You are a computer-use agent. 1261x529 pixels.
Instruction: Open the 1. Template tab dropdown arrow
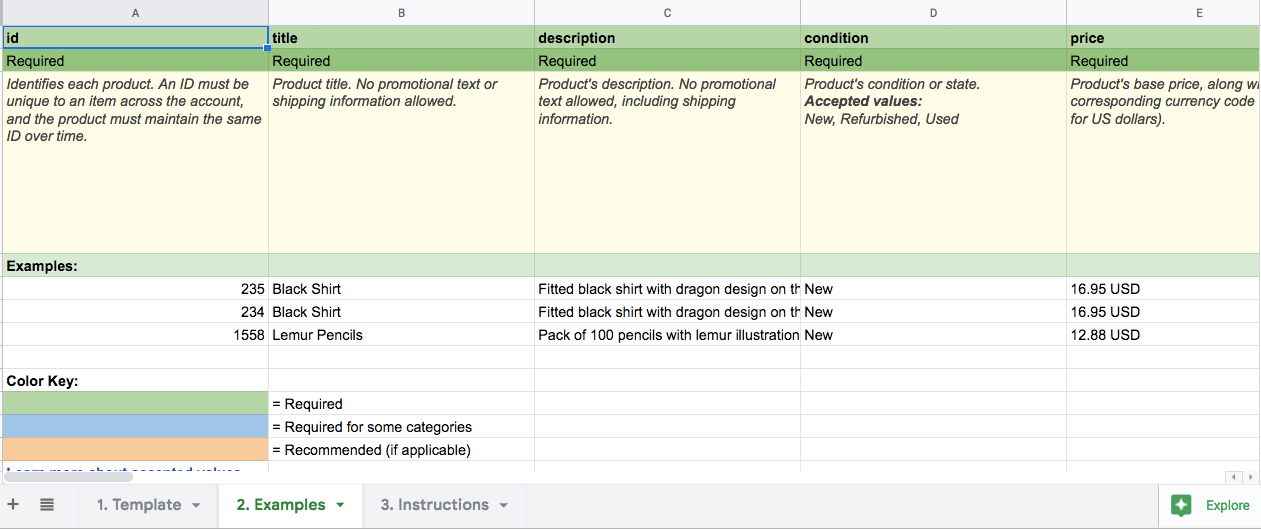(196, 505)
